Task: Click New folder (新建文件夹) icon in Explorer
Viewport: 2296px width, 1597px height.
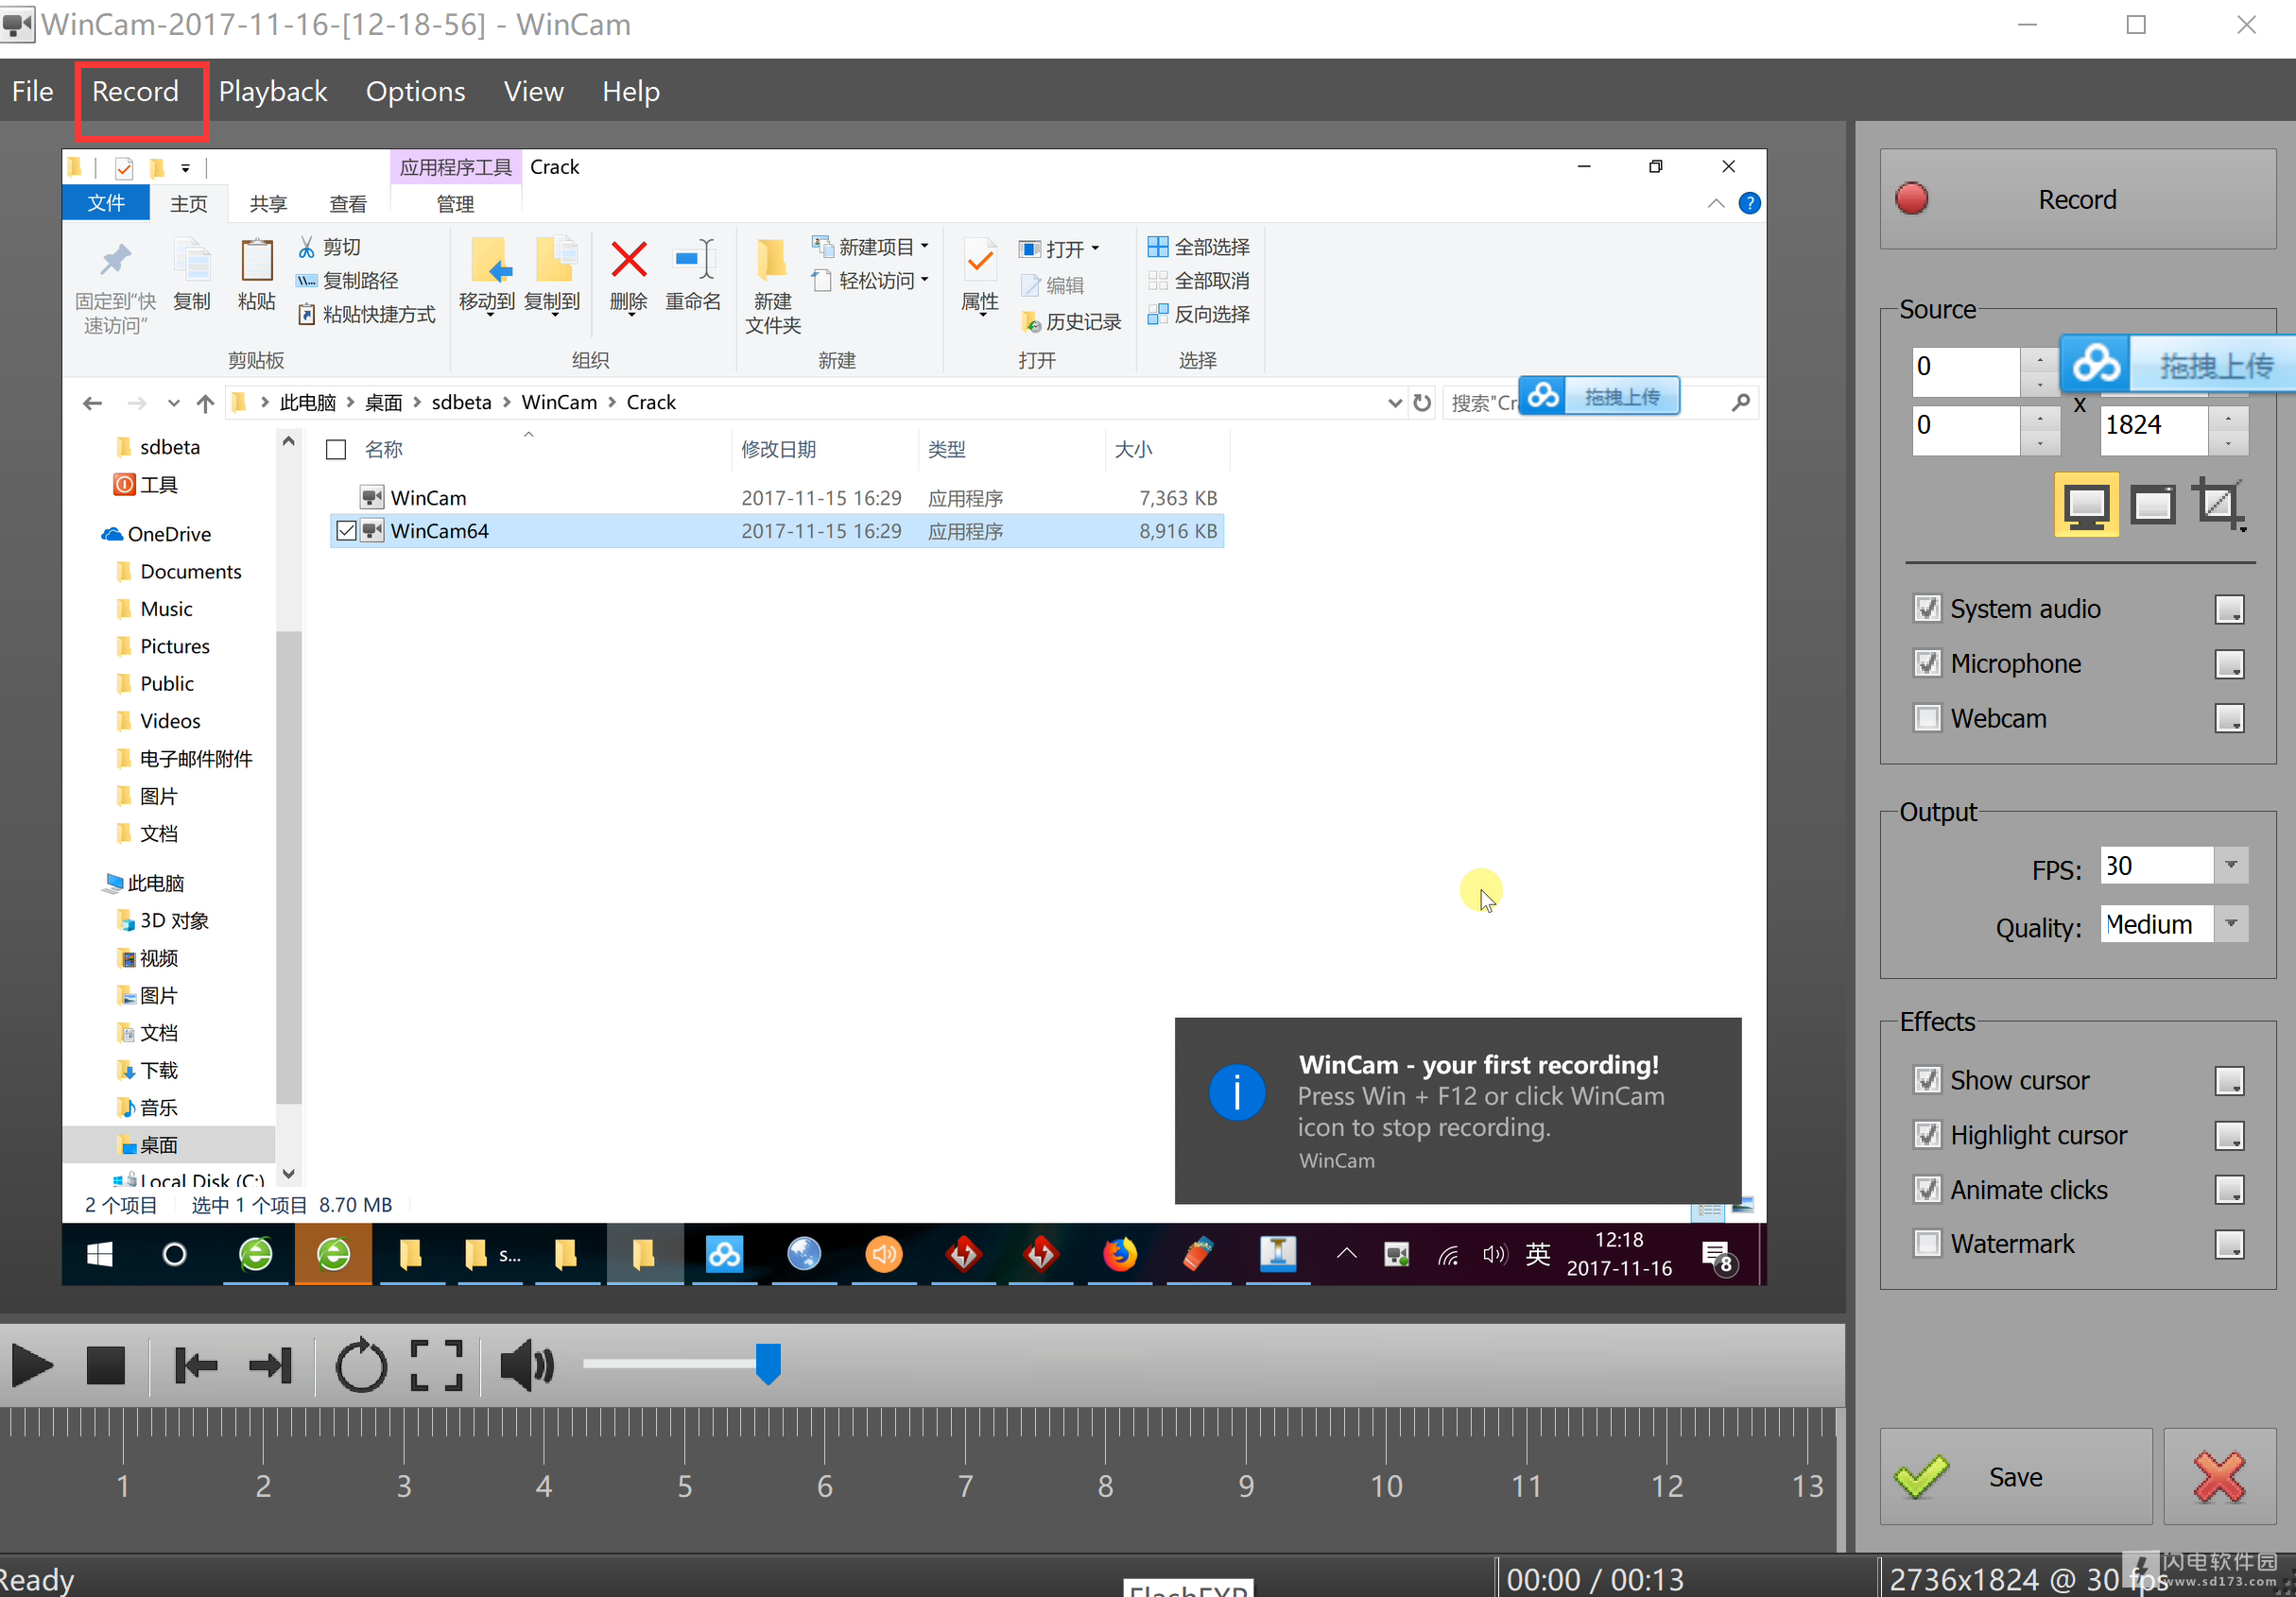Action: point(773,287)
